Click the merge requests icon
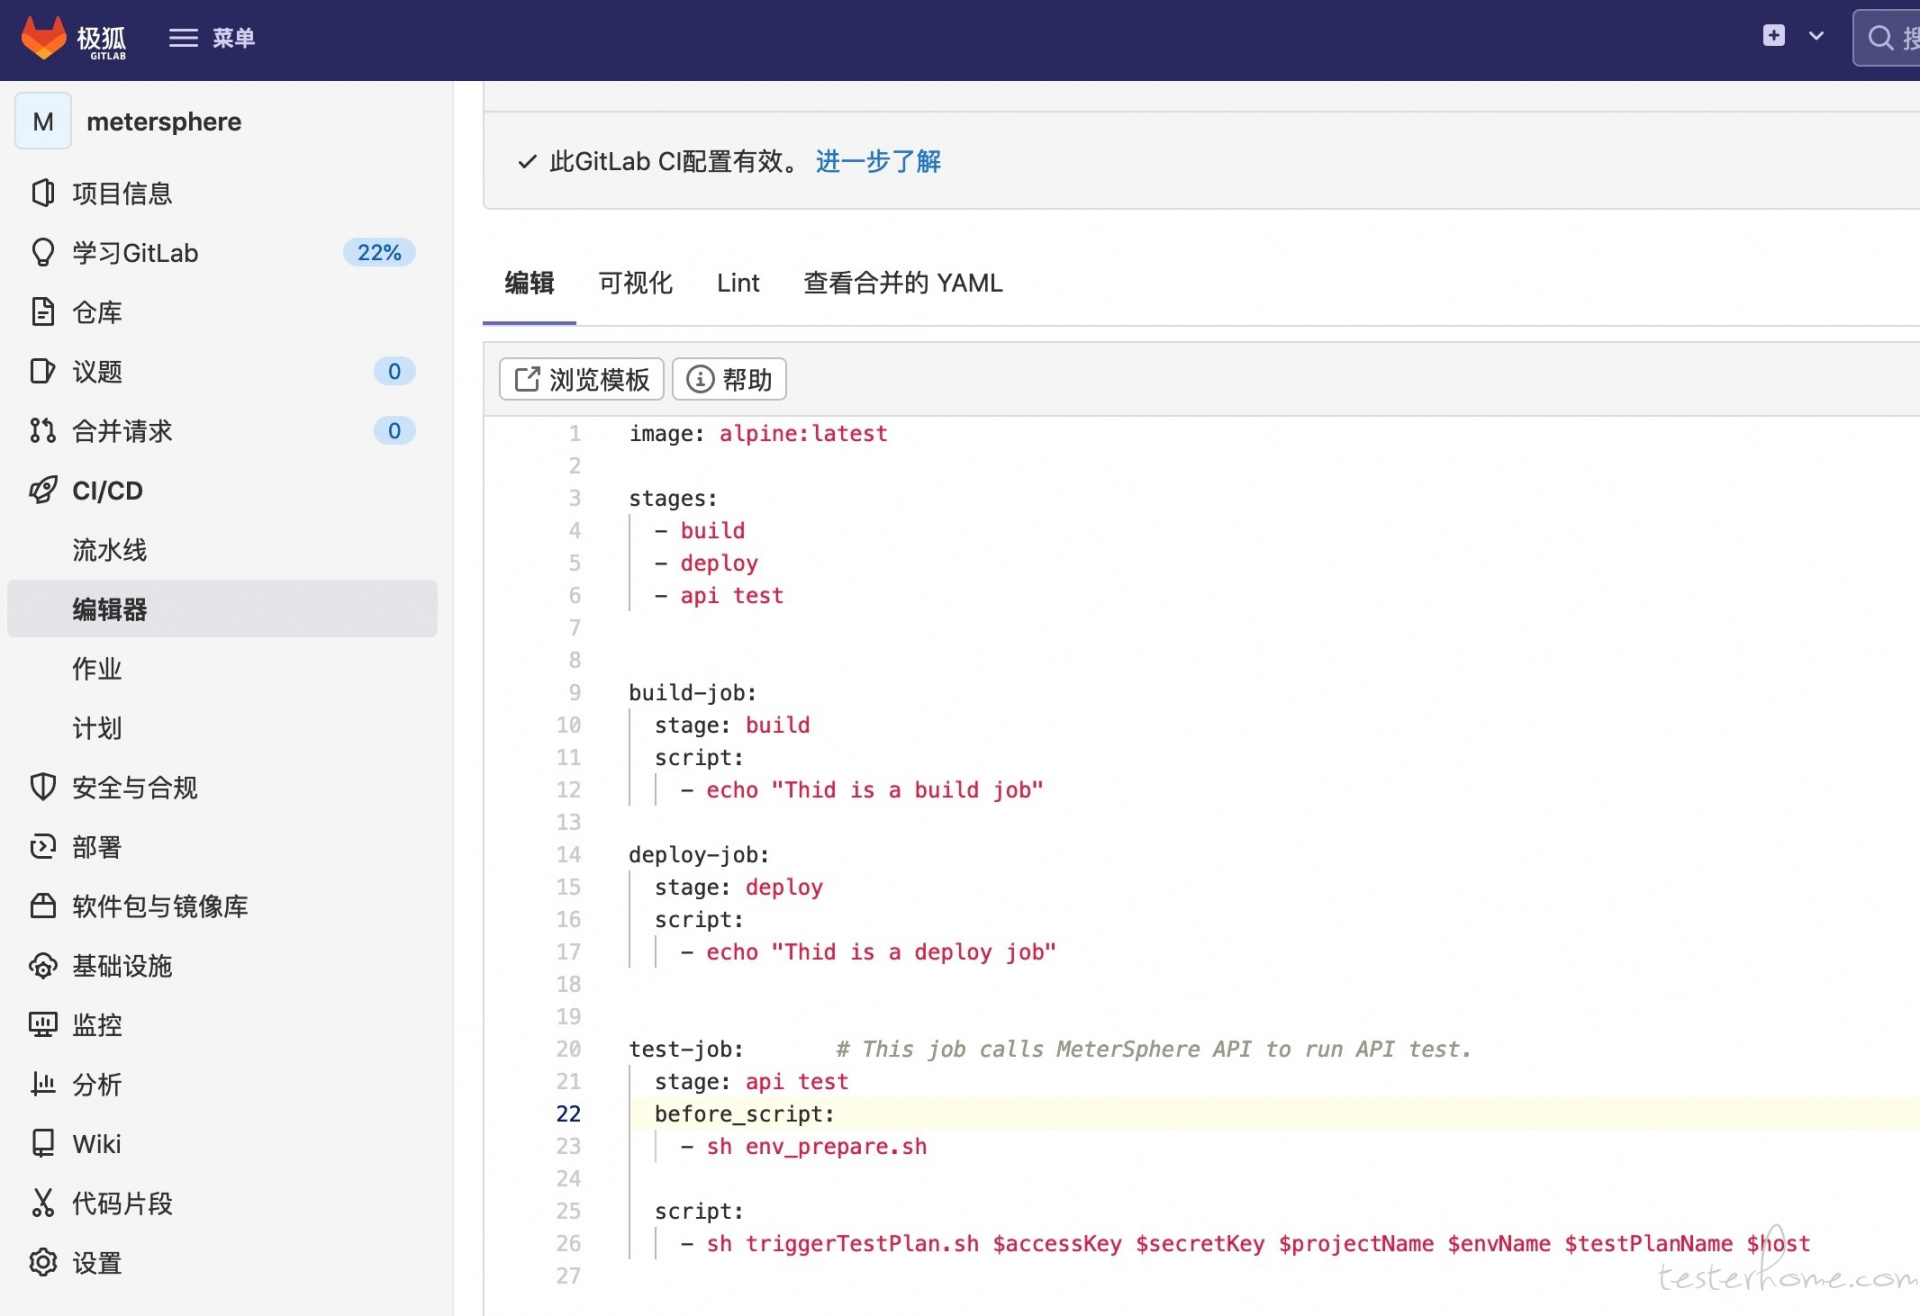 [43, 431]
